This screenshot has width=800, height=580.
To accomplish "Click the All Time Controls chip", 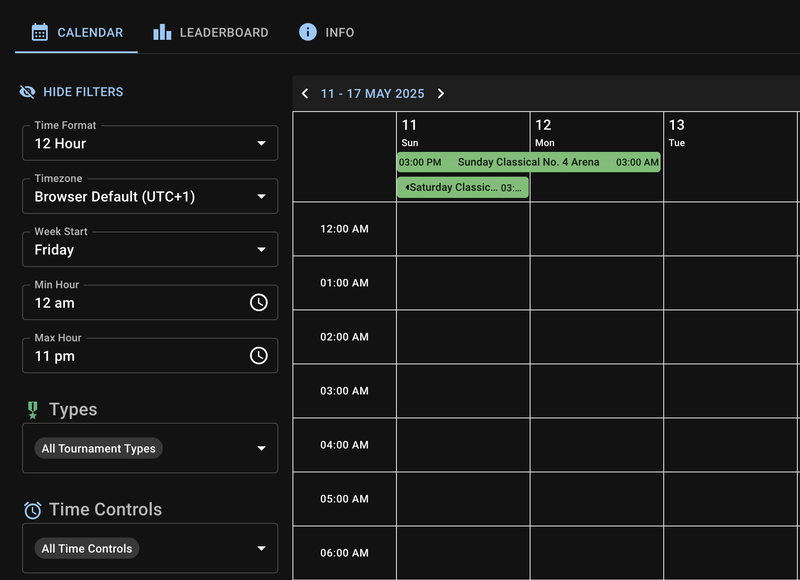I will [87, 548].
